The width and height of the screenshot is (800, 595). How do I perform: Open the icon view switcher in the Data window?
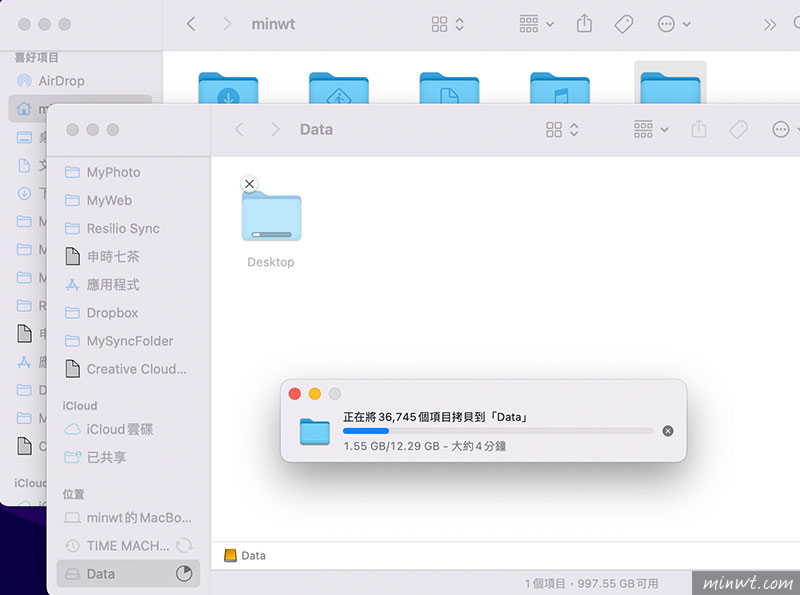pyautogui.click(x=562, y=129)
